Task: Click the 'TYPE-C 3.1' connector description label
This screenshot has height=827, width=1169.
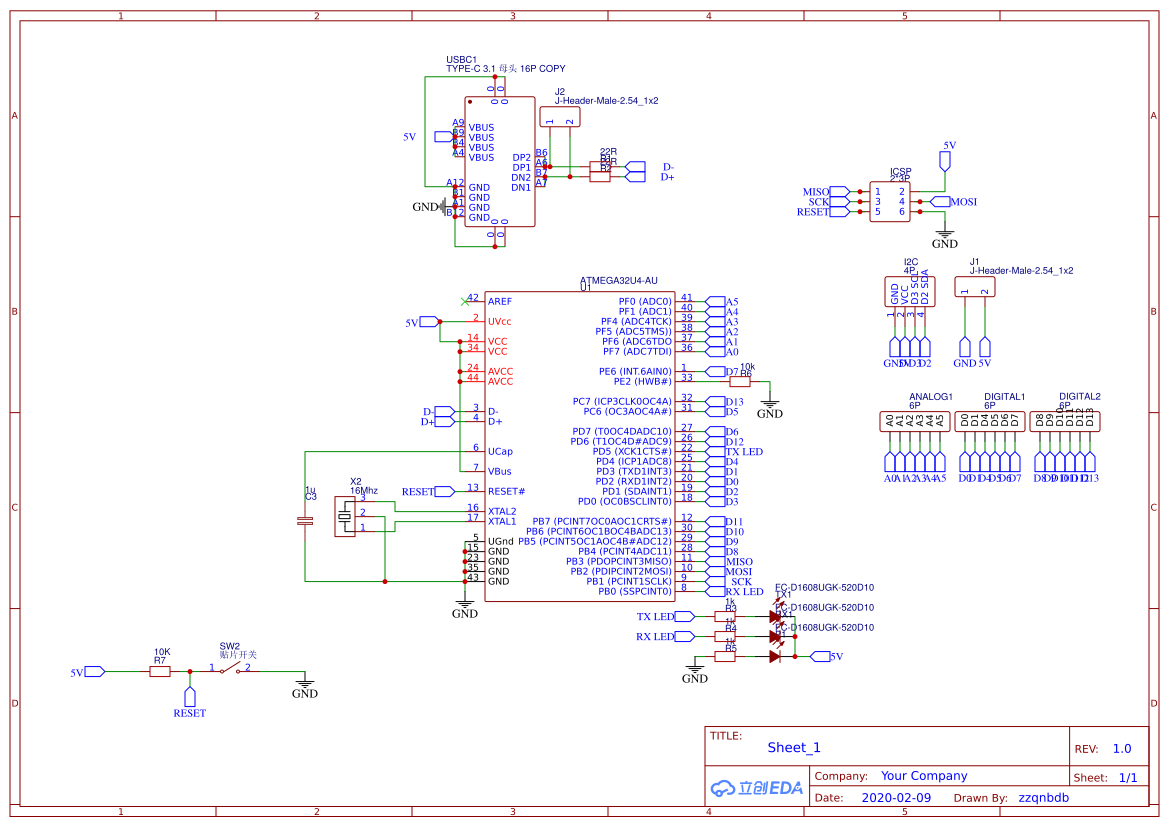Action: pos(505,69)
